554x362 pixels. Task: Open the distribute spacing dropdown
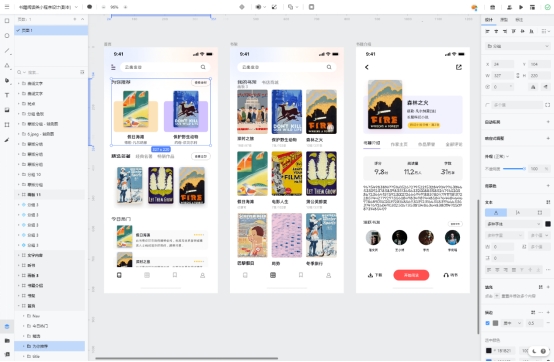click(x=546, y=31)
